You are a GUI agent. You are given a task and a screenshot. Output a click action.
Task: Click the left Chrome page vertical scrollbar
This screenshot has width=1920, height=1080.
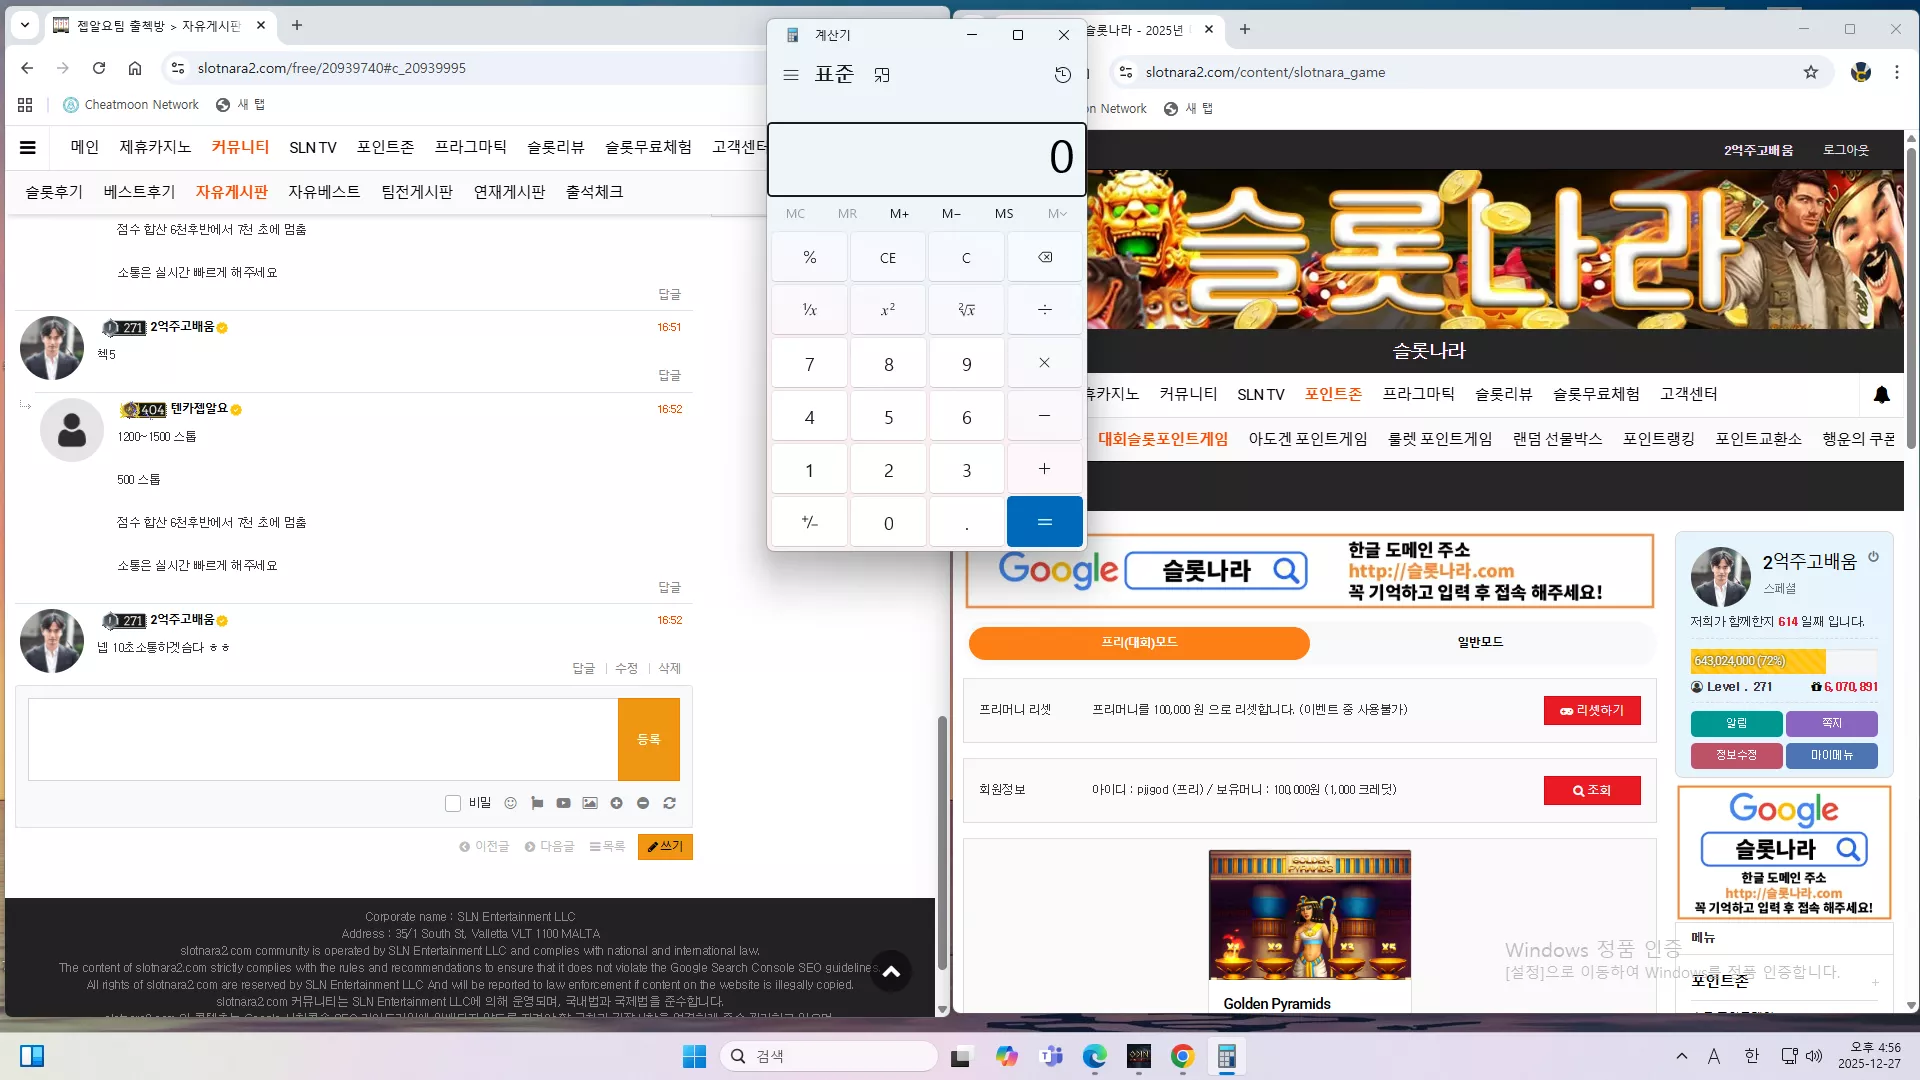click(941, 842)
